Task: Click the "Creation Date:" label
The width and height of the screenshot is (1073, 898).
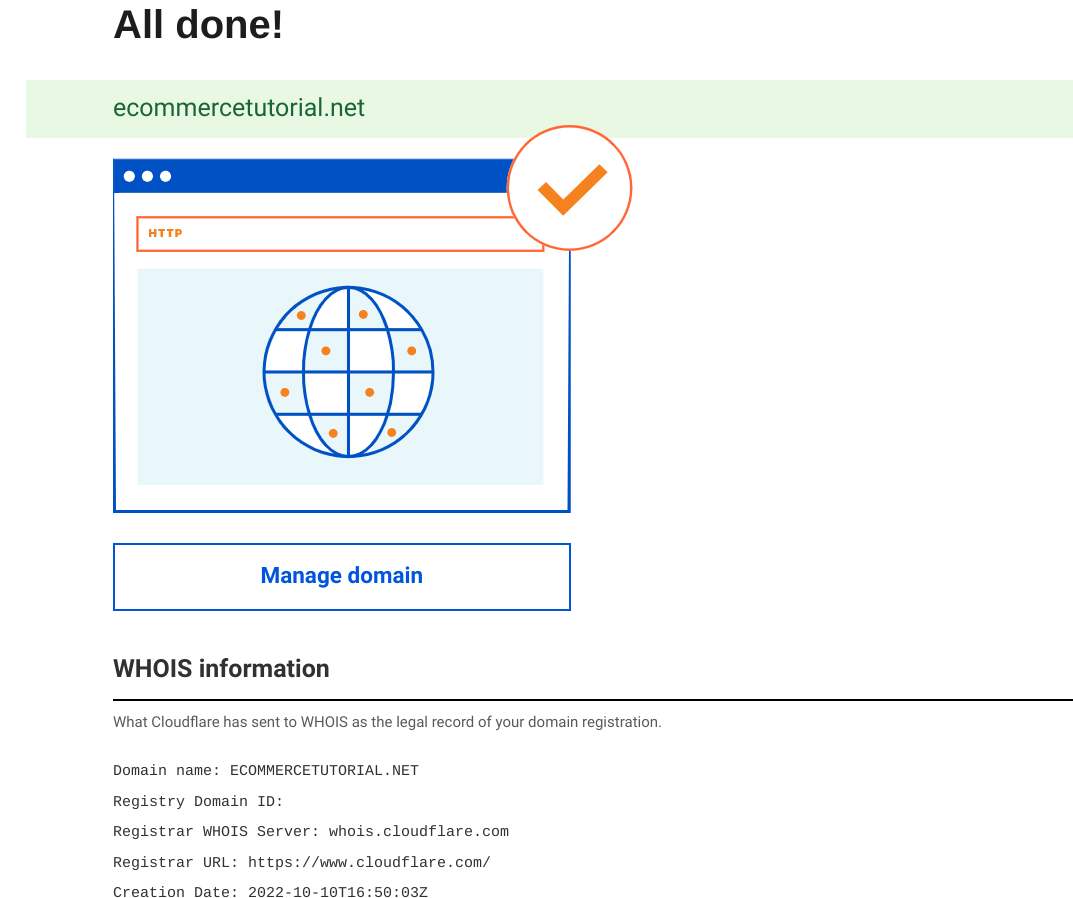Action: tap(176, 892)
